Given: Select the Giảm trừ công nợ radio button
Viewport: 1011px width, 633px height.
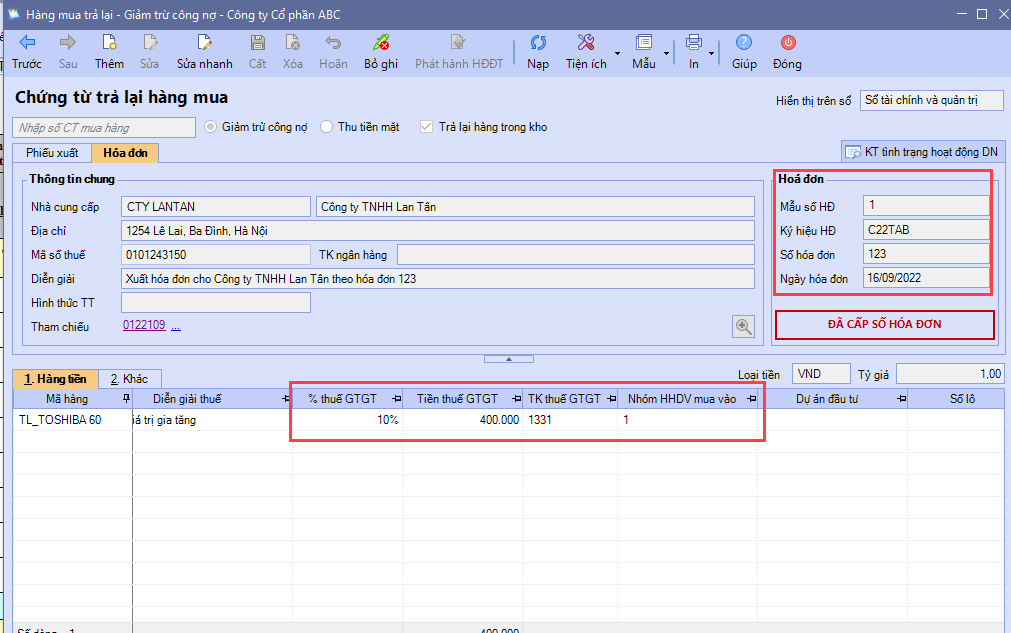Looking at the screenshot, I should (211, 127).
